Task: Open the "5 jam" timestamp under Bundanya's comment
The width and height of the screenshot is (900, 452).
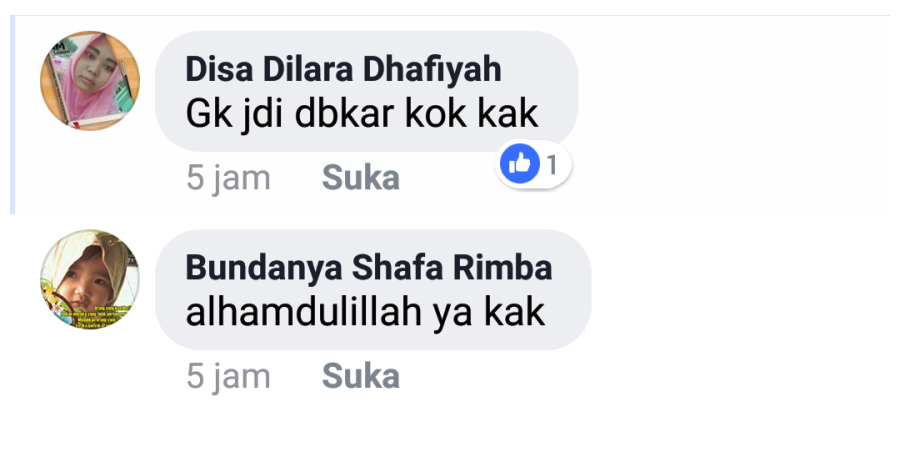Action: pyautogui.click(x=228, y=377)
